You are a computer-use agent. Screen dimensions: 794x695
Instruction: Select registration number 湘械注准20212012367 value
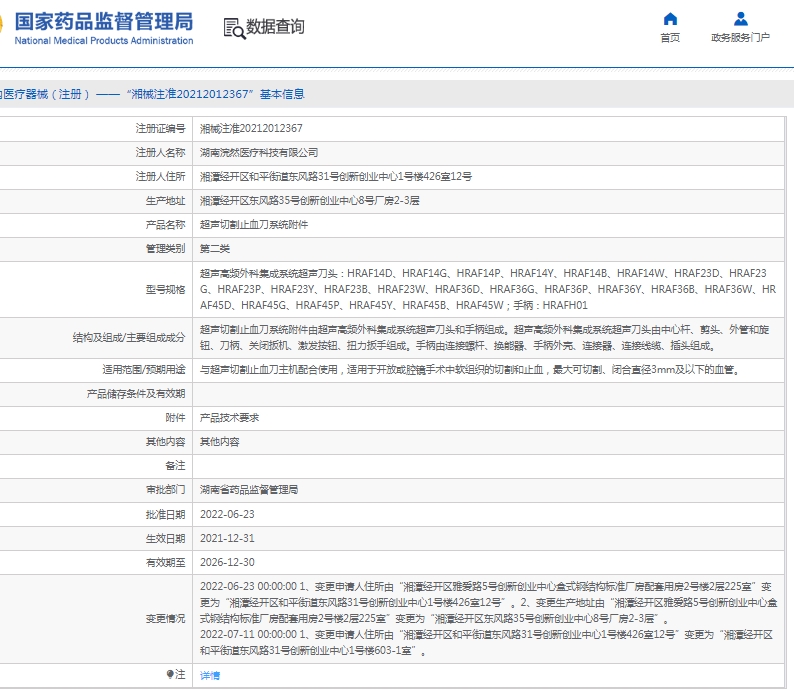coord(251,129)
